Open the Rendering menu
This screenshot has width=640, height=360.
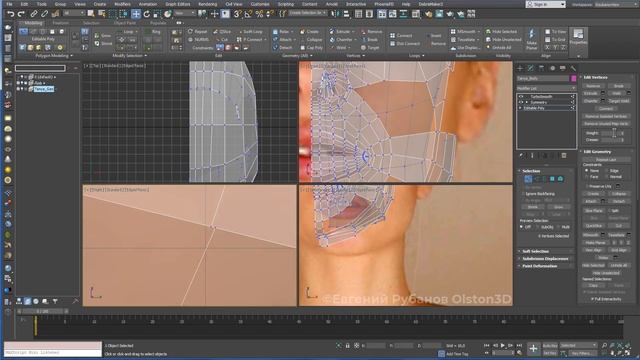pyautogui.click(x=207, y=4)
